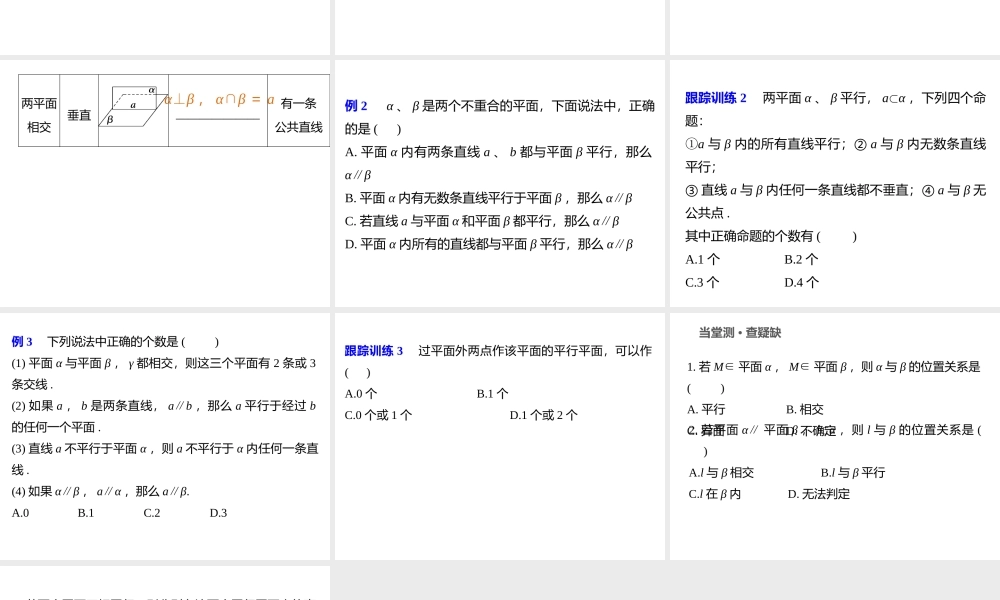Choose answer C.2 in 例 3
1000x600 pixels.
coord(152,513)
